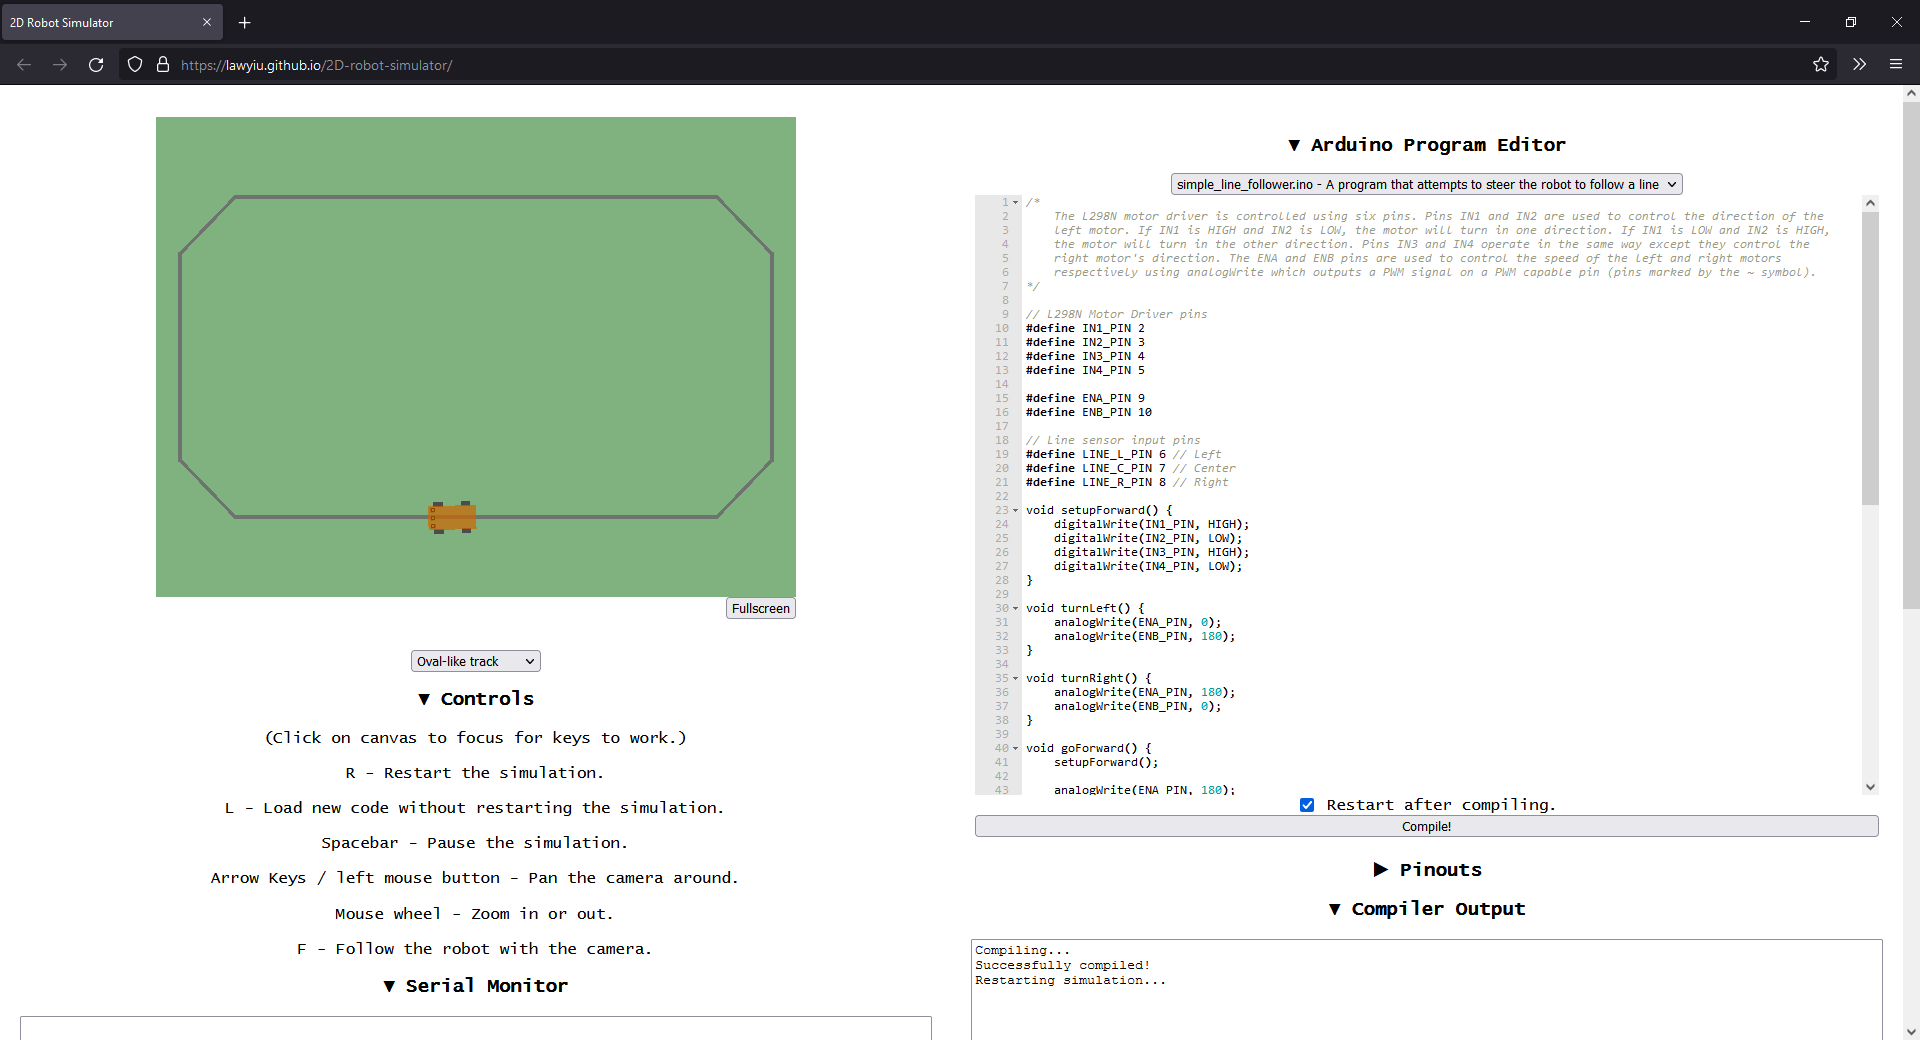Click the shield tracking protection icon
This screenshot has width=1920, height=1040.
tap(135, 65)
